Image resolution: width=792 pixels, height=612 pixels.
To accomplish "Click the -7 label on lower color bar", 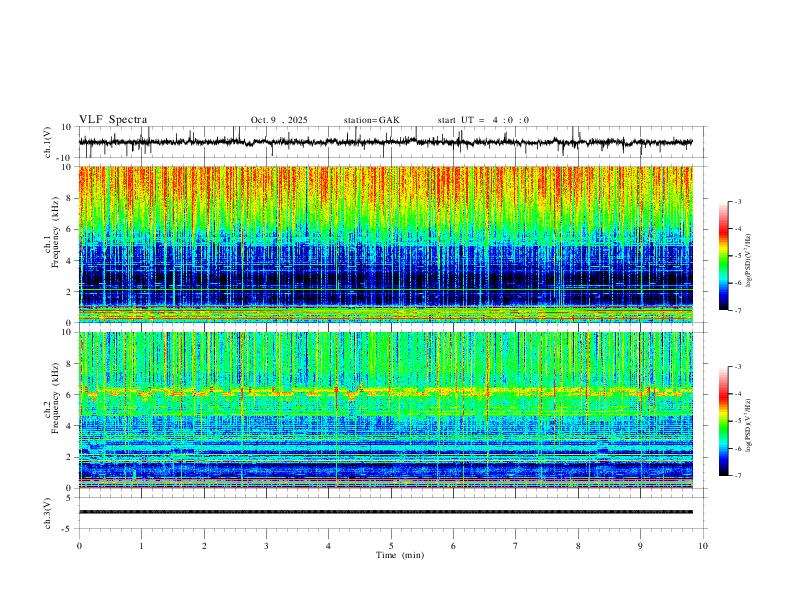I will click(x=738, y=476).
